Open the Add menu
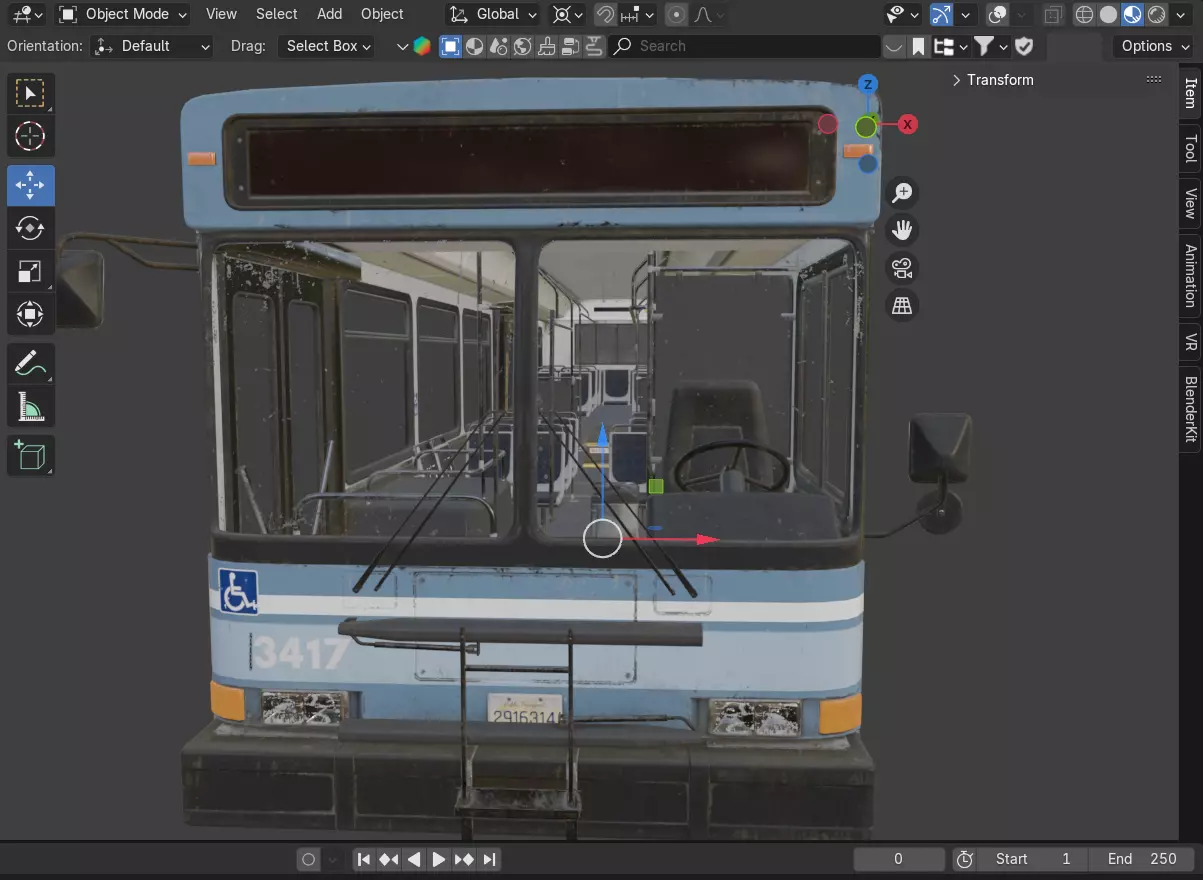Image resolution: width=1203 pixels, height=880 pixels. pos(329,15)
